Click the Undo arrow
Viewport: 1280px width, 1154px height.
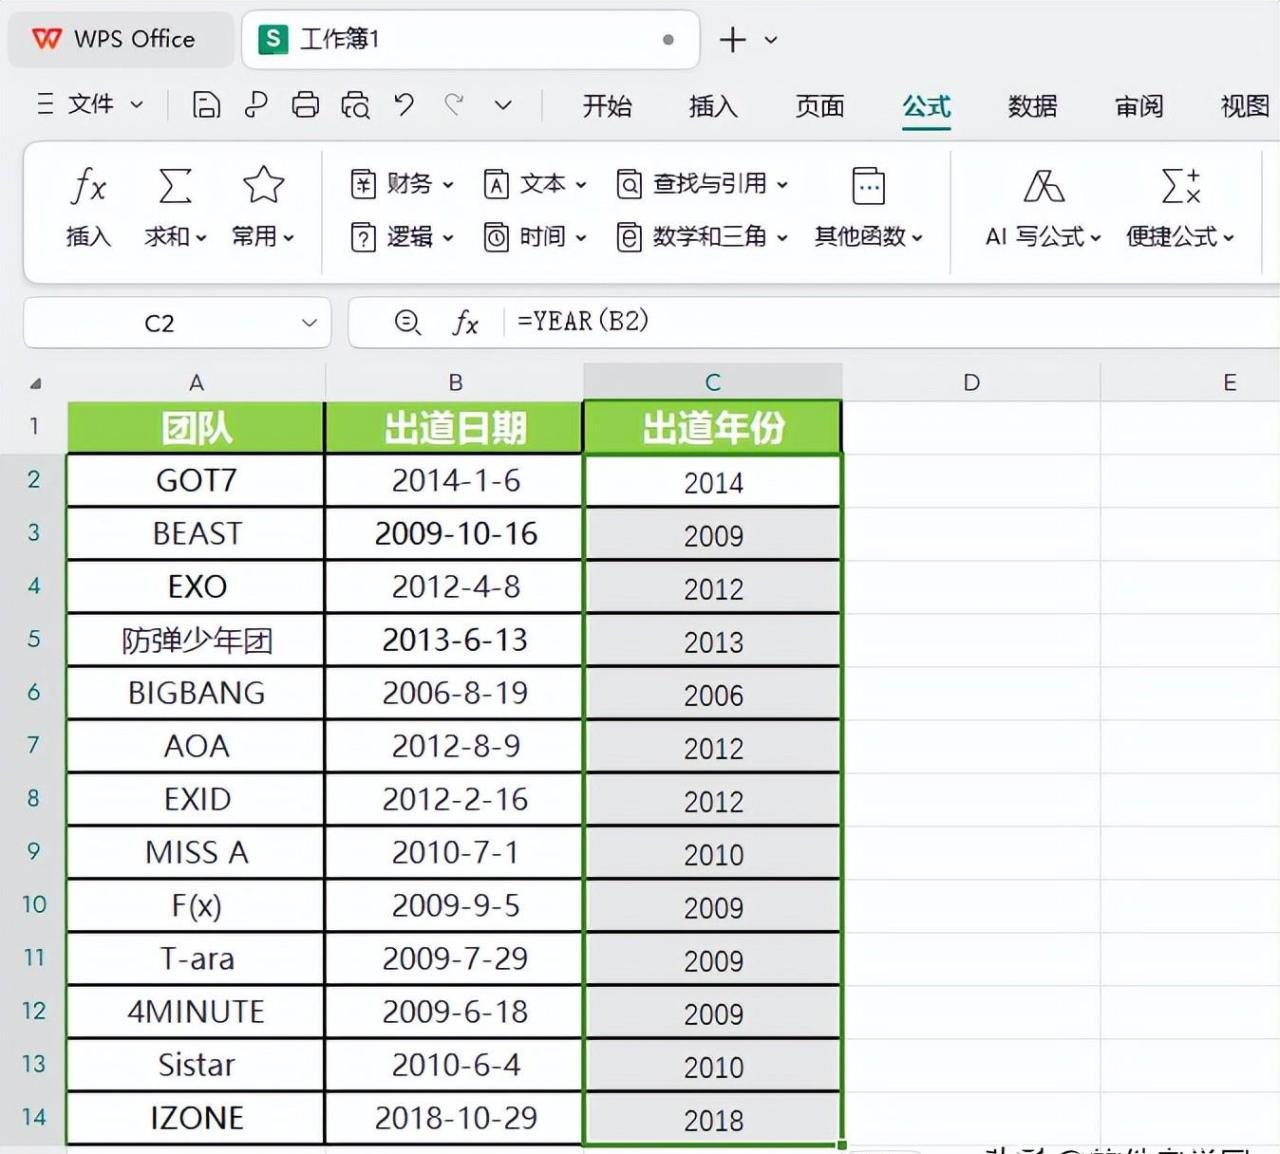(404, 104)
